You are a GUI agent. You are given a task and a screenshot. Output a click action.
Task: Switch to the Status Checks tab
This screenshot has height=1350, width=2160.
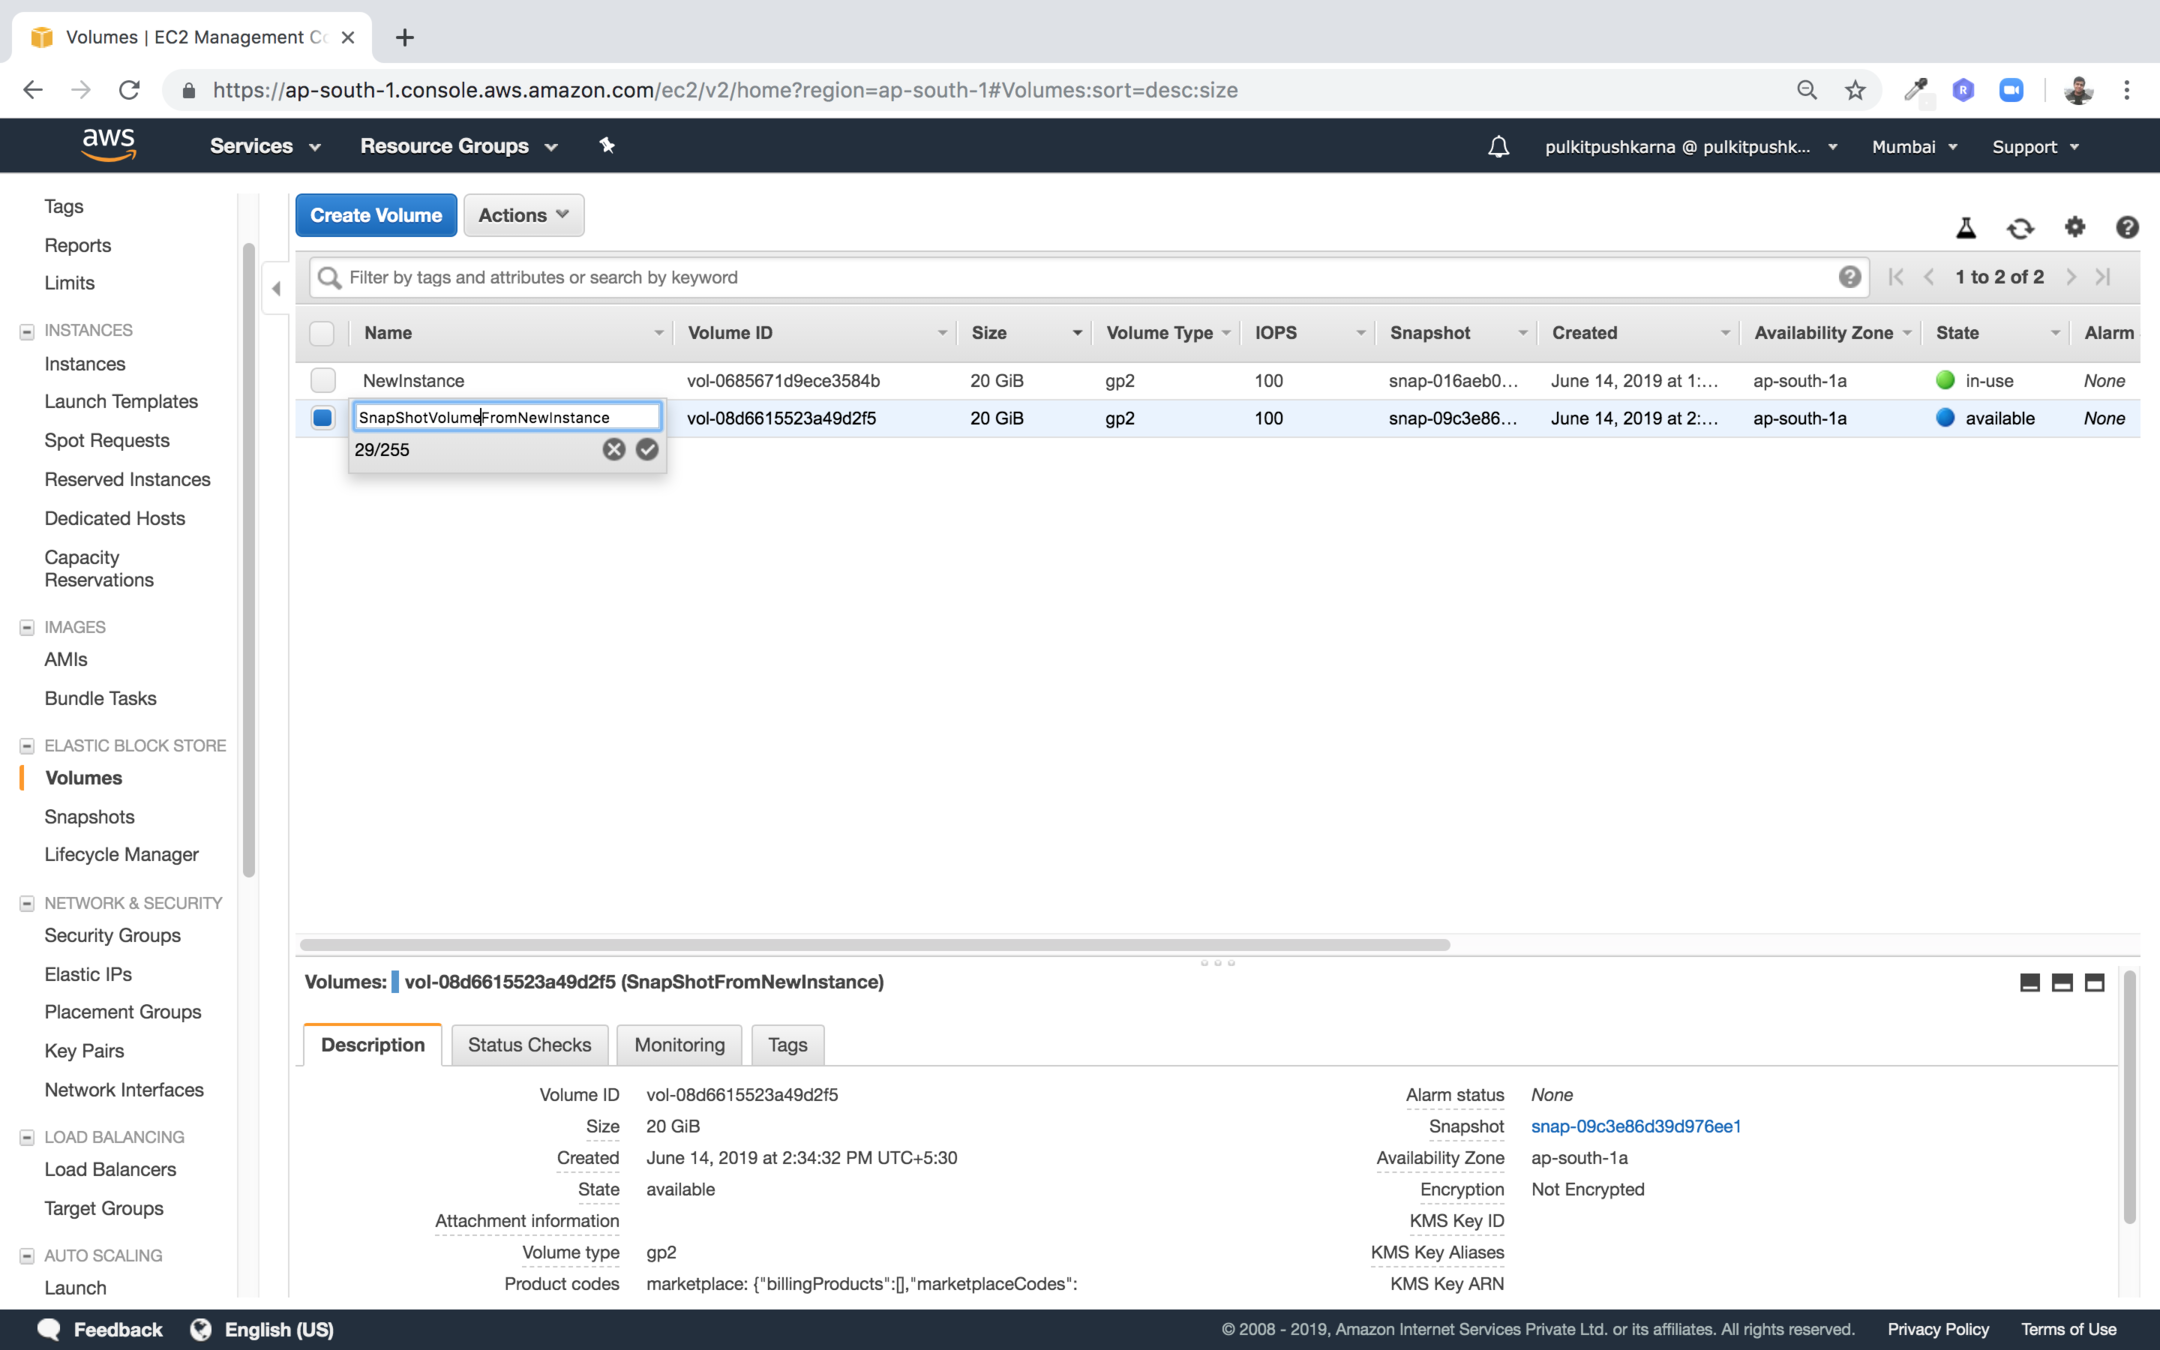[529, 1045]
